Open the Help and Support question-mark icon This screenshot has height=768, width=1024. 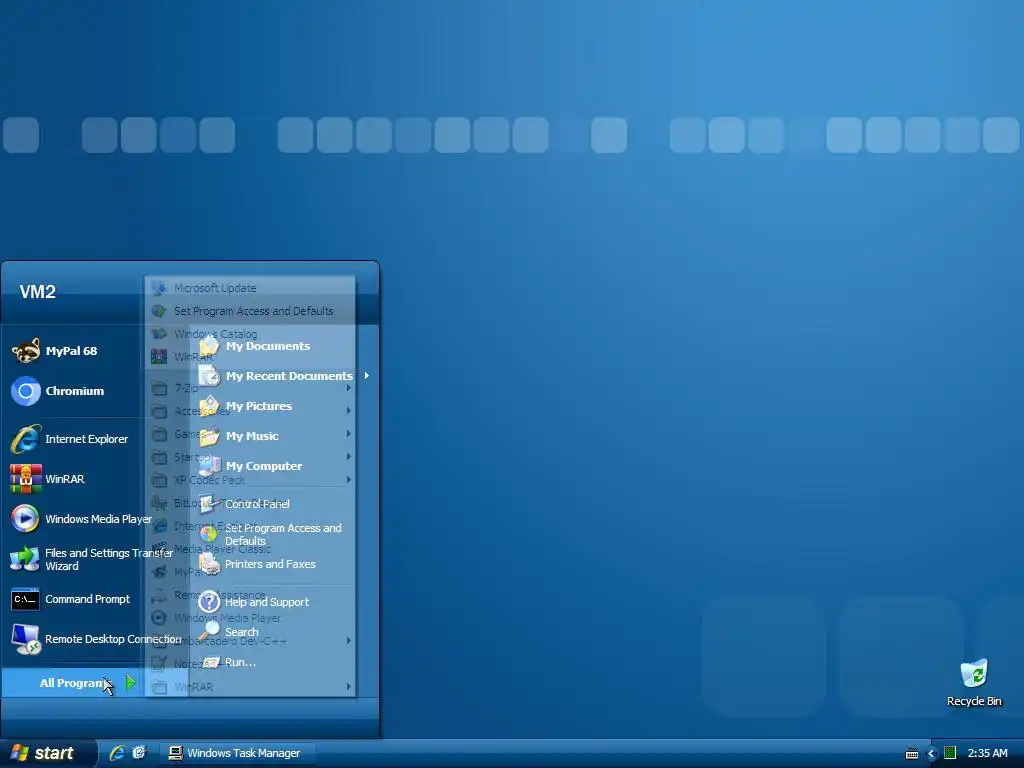pyautogui.click(x=209, y=601)
